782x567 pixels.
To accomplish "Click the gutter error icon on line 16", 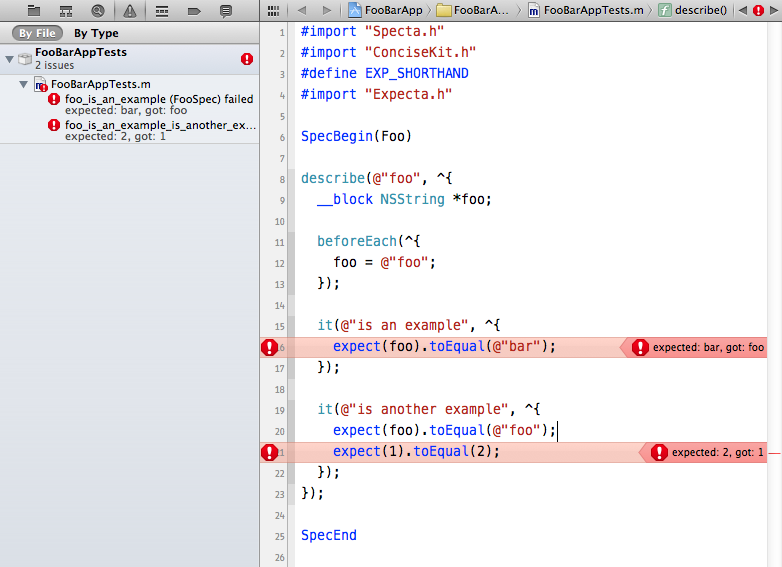I will [x=269, y=348].
